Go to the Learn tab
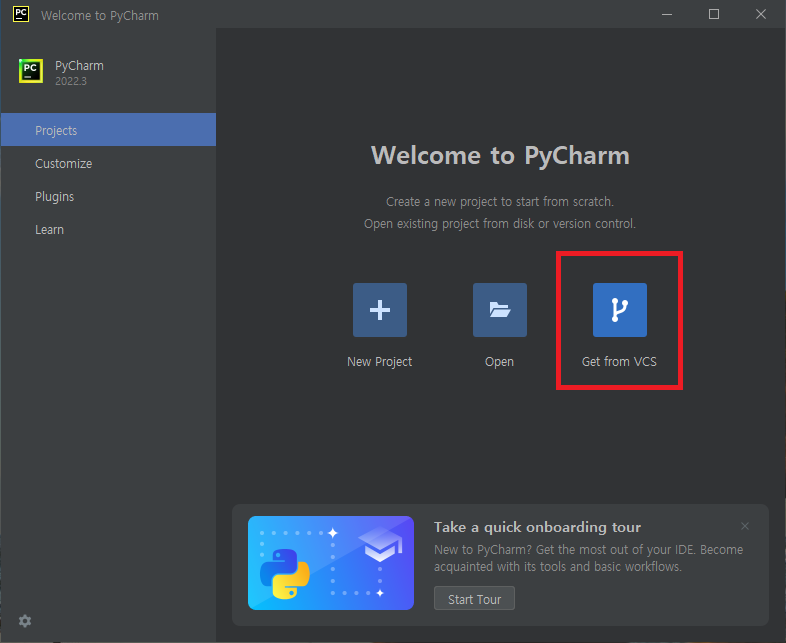This screenshot has width=786, height=643. (108, 230)
